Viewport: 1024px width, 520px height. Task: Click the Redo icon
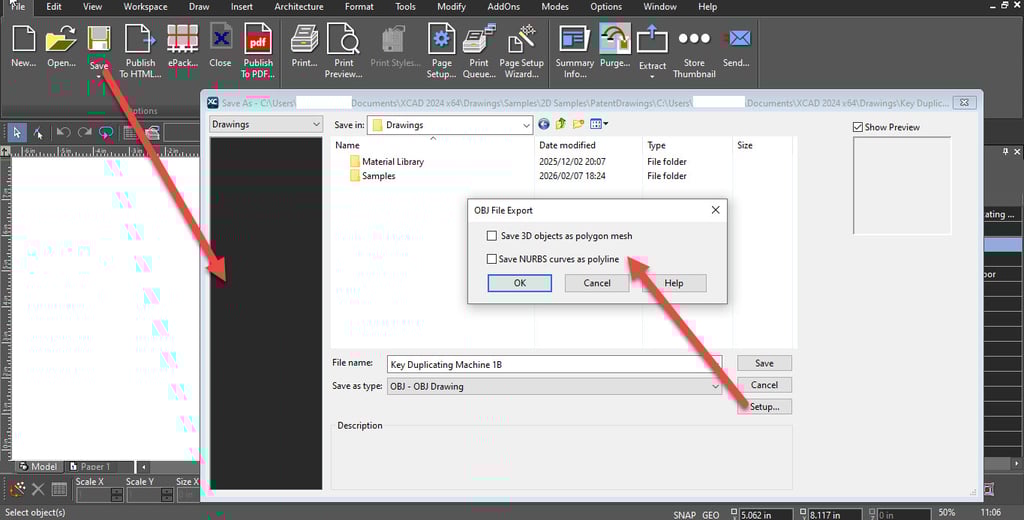click(x=84, y=133)
